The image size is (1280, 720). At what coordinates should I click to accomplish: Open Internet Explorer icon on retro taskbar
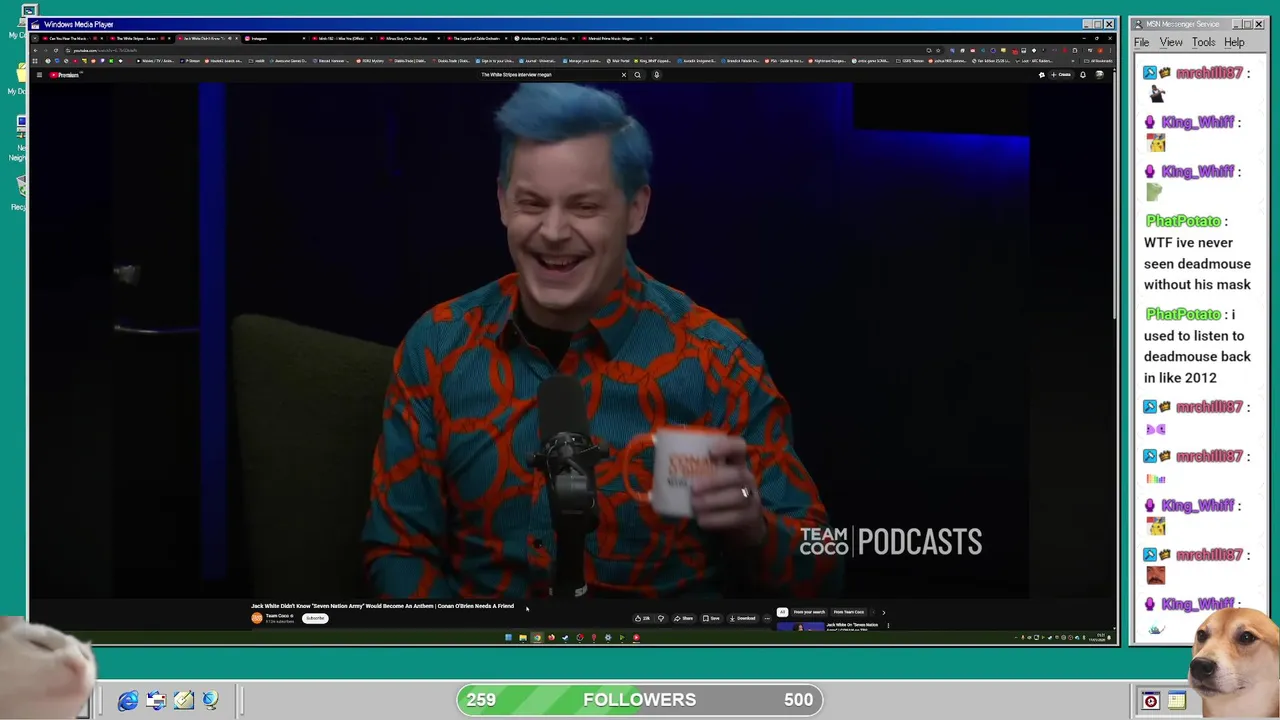(x=128, y=701)
